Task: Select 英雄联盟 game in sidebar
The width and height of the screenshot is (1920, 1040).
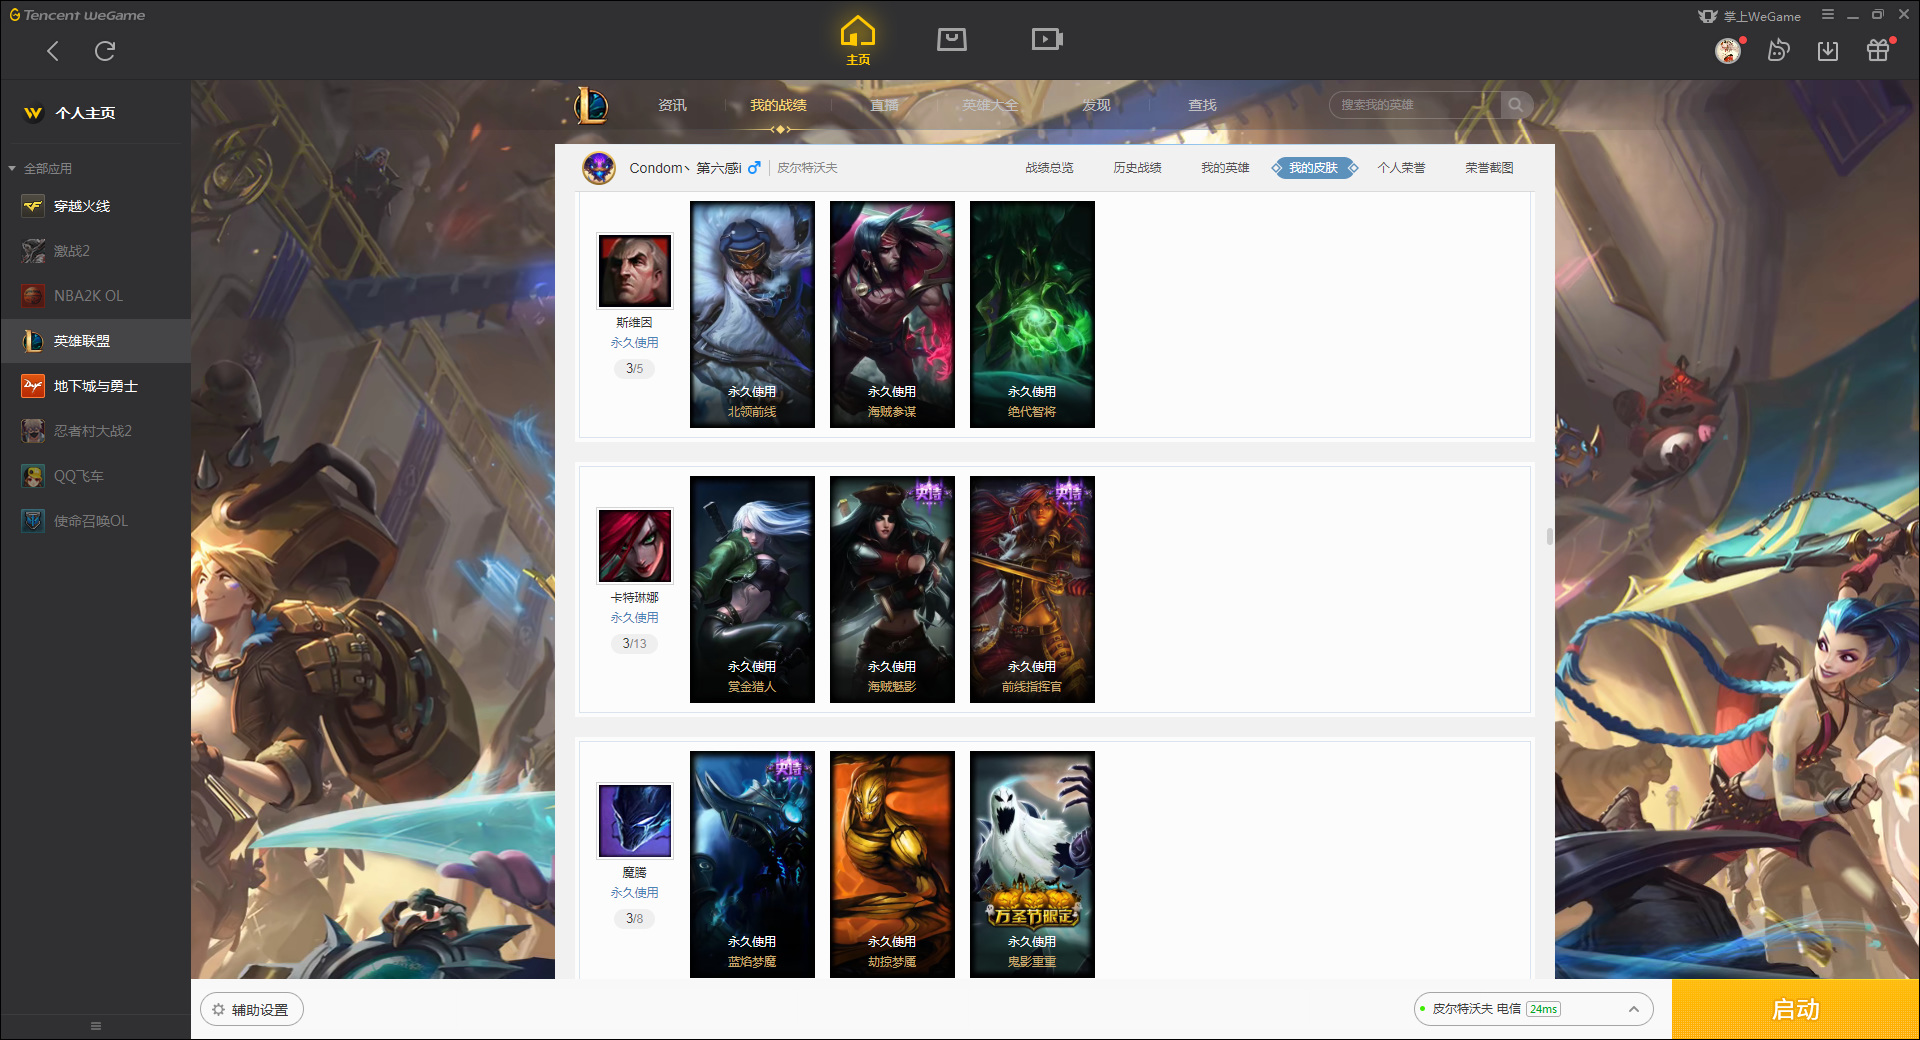Action: (x=96, y=341)
